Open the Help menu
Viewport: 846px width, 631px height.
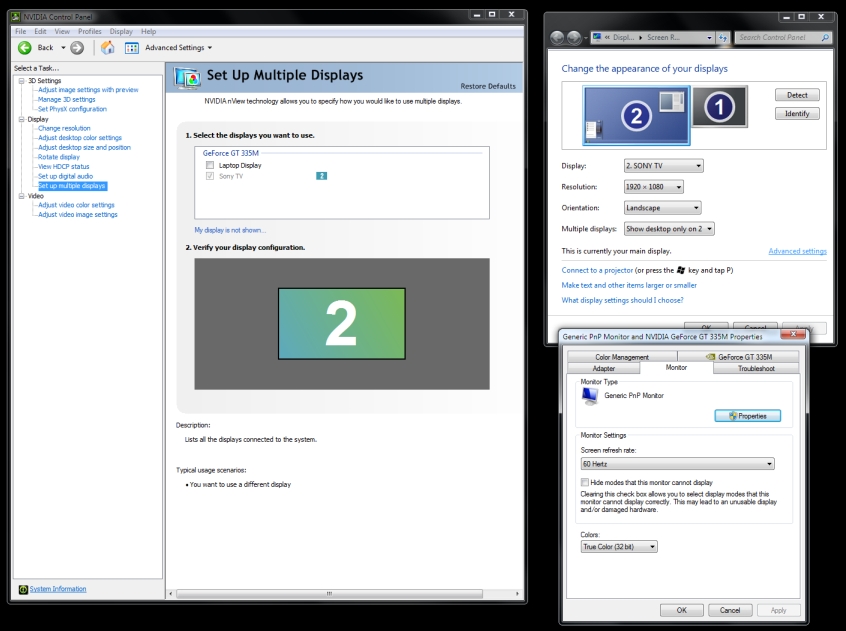[x=148, y=31]
